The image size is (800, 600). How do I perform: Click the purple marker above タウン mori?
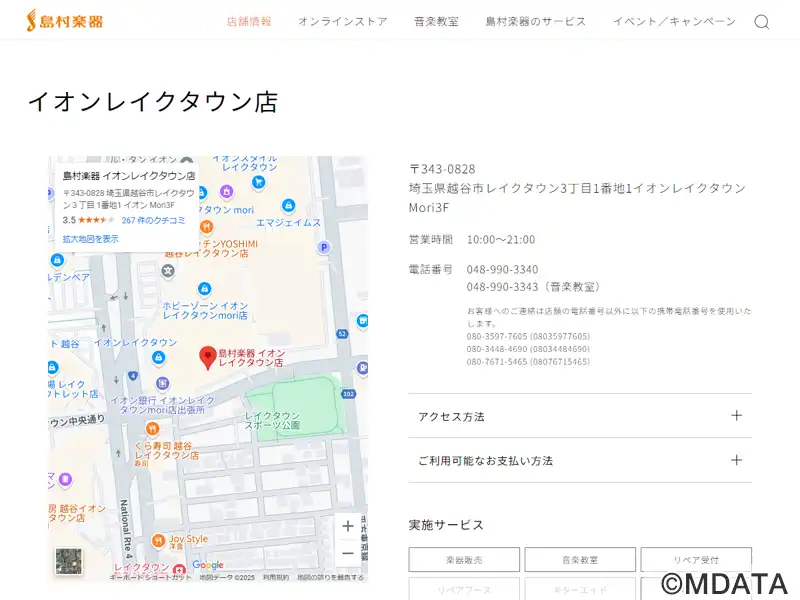(227, 192)
